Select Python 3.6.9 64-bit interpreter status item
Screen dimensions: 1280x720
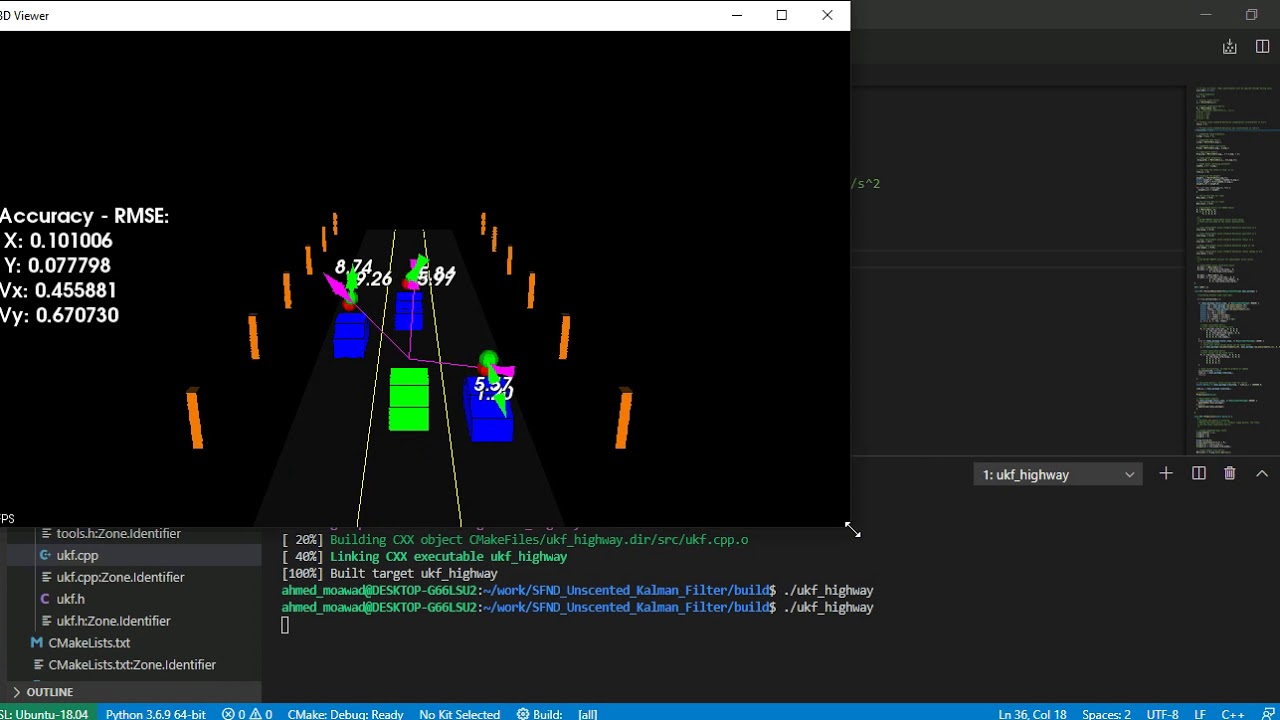tap(155, 714)
